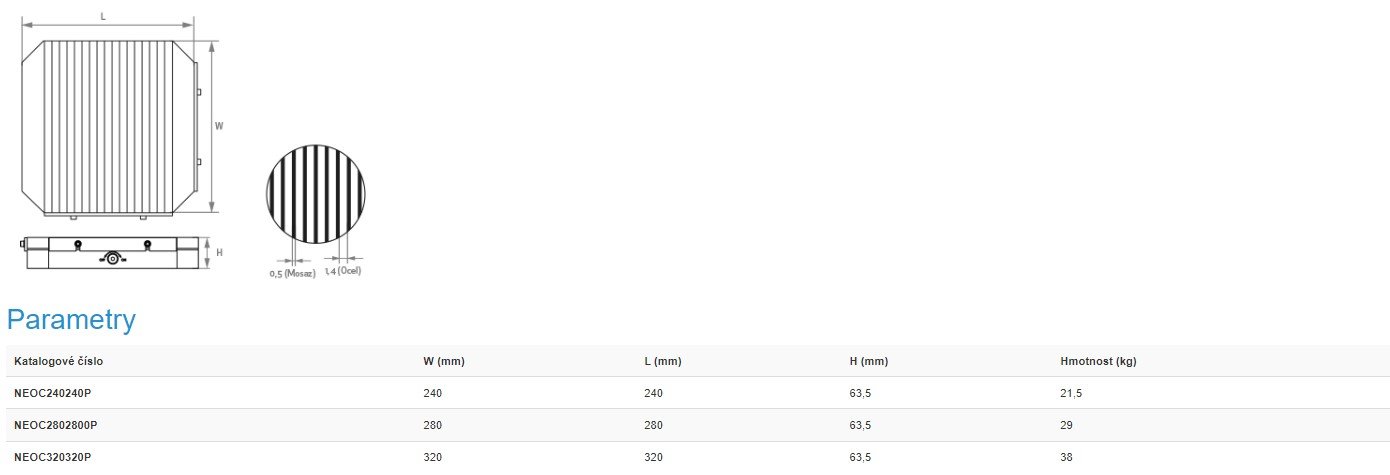Click the Katalogové číslo column header
Screen dimensions: 1390x475
click(58, 361)
